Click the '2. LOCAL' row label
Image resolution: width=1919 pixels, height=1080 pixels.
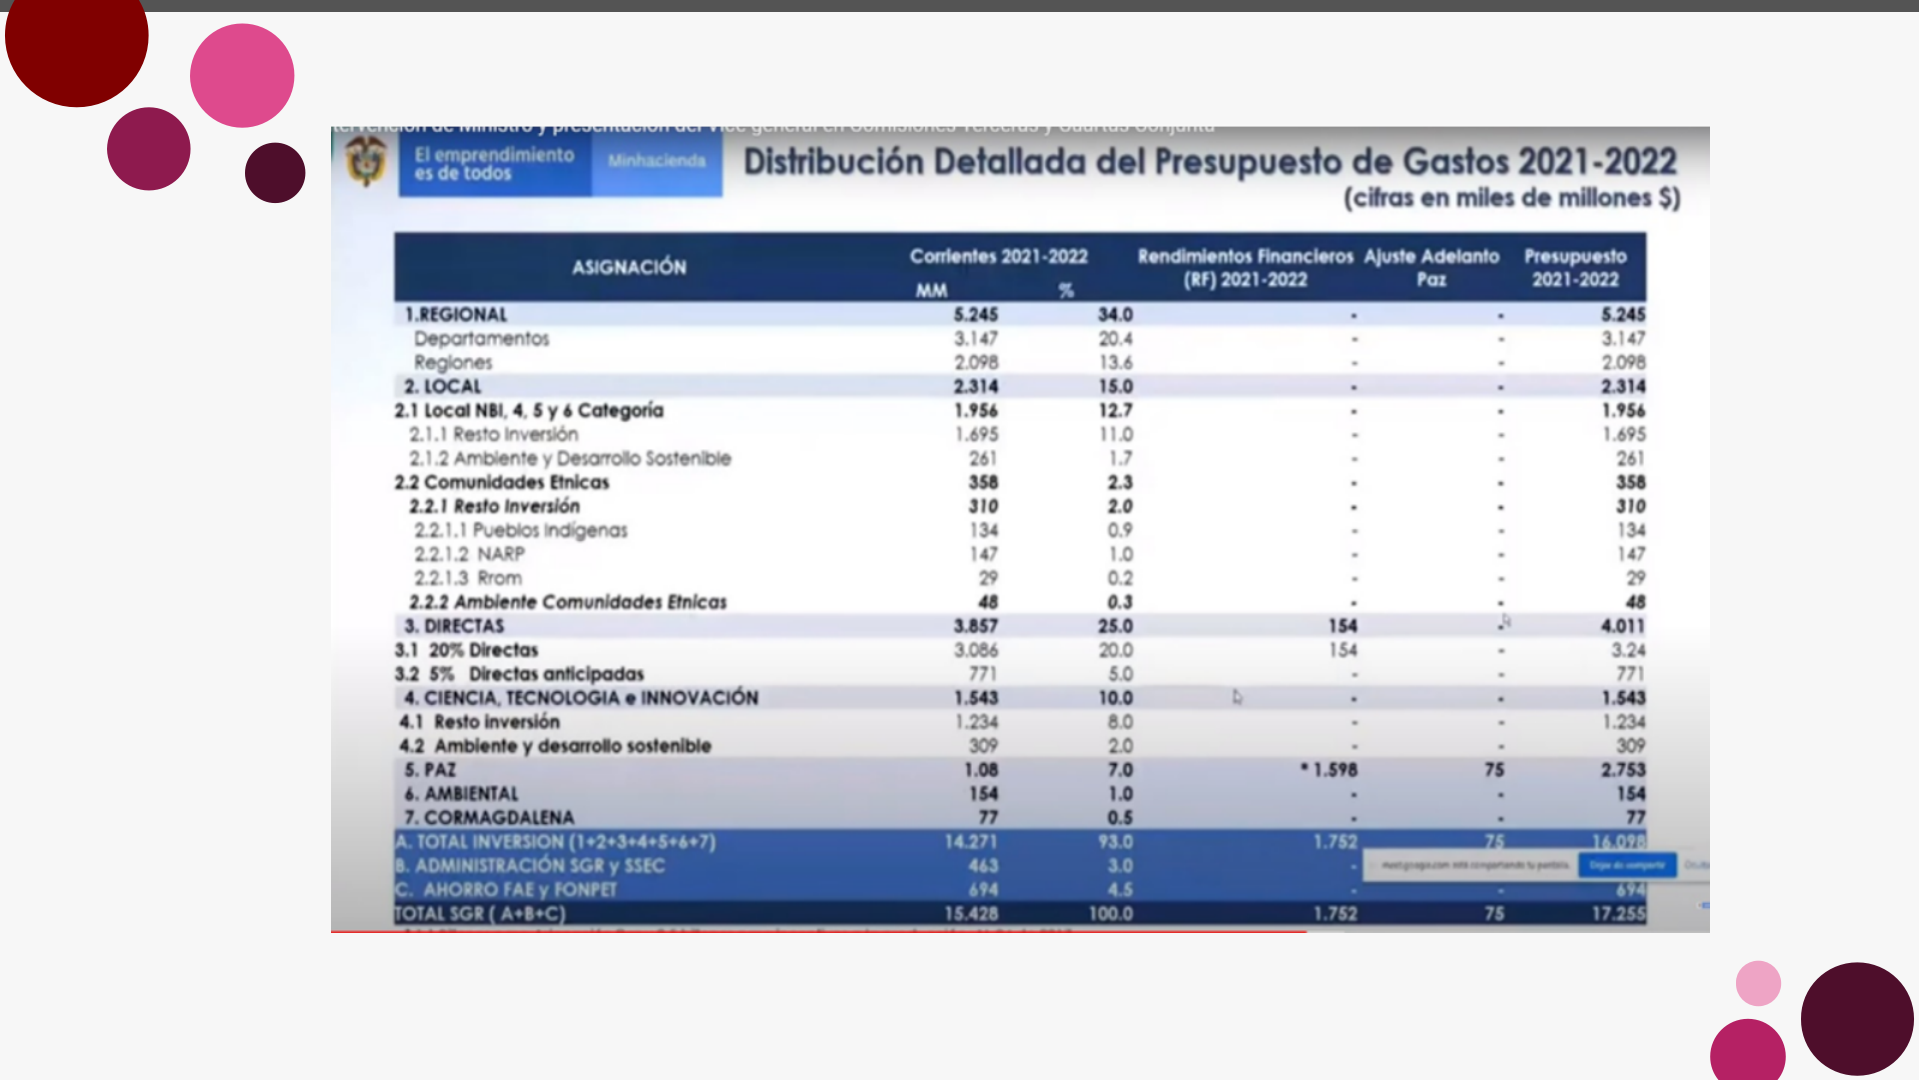point(442,386)
